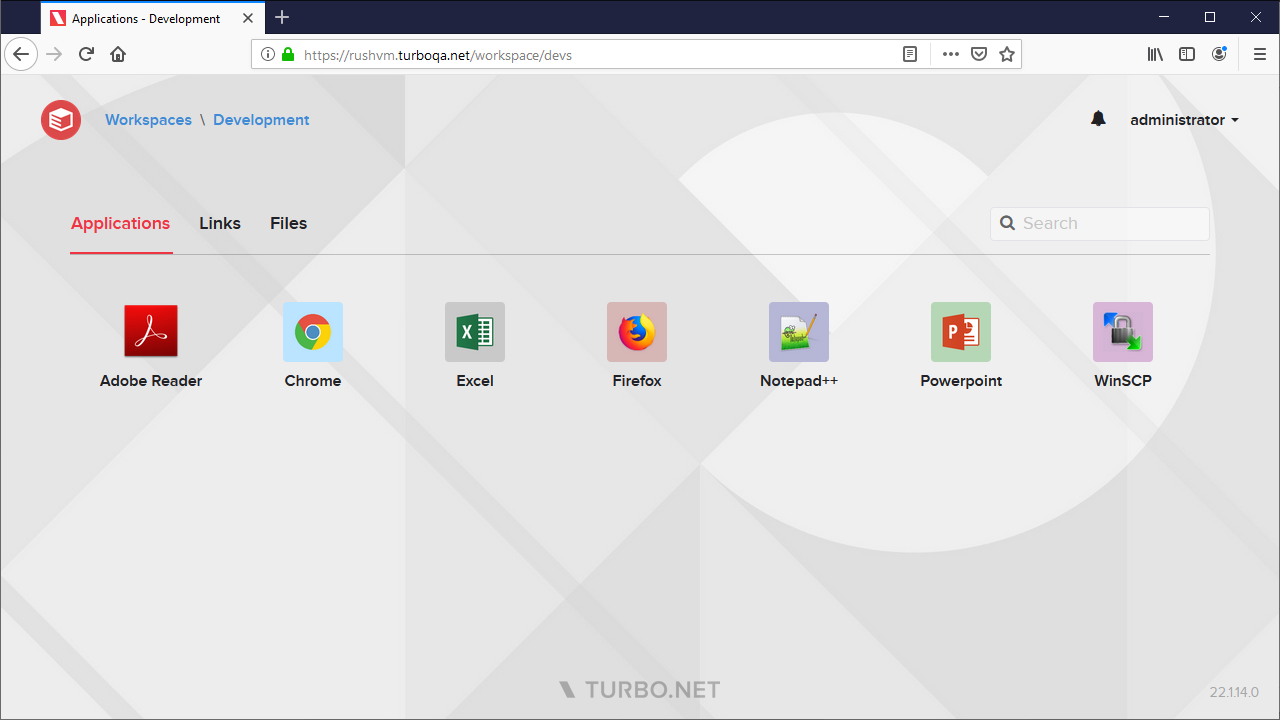The height and width of the screenshot is (720, 1280).
Task: Switch to the Files tab
Action: (x=288, y=223)
